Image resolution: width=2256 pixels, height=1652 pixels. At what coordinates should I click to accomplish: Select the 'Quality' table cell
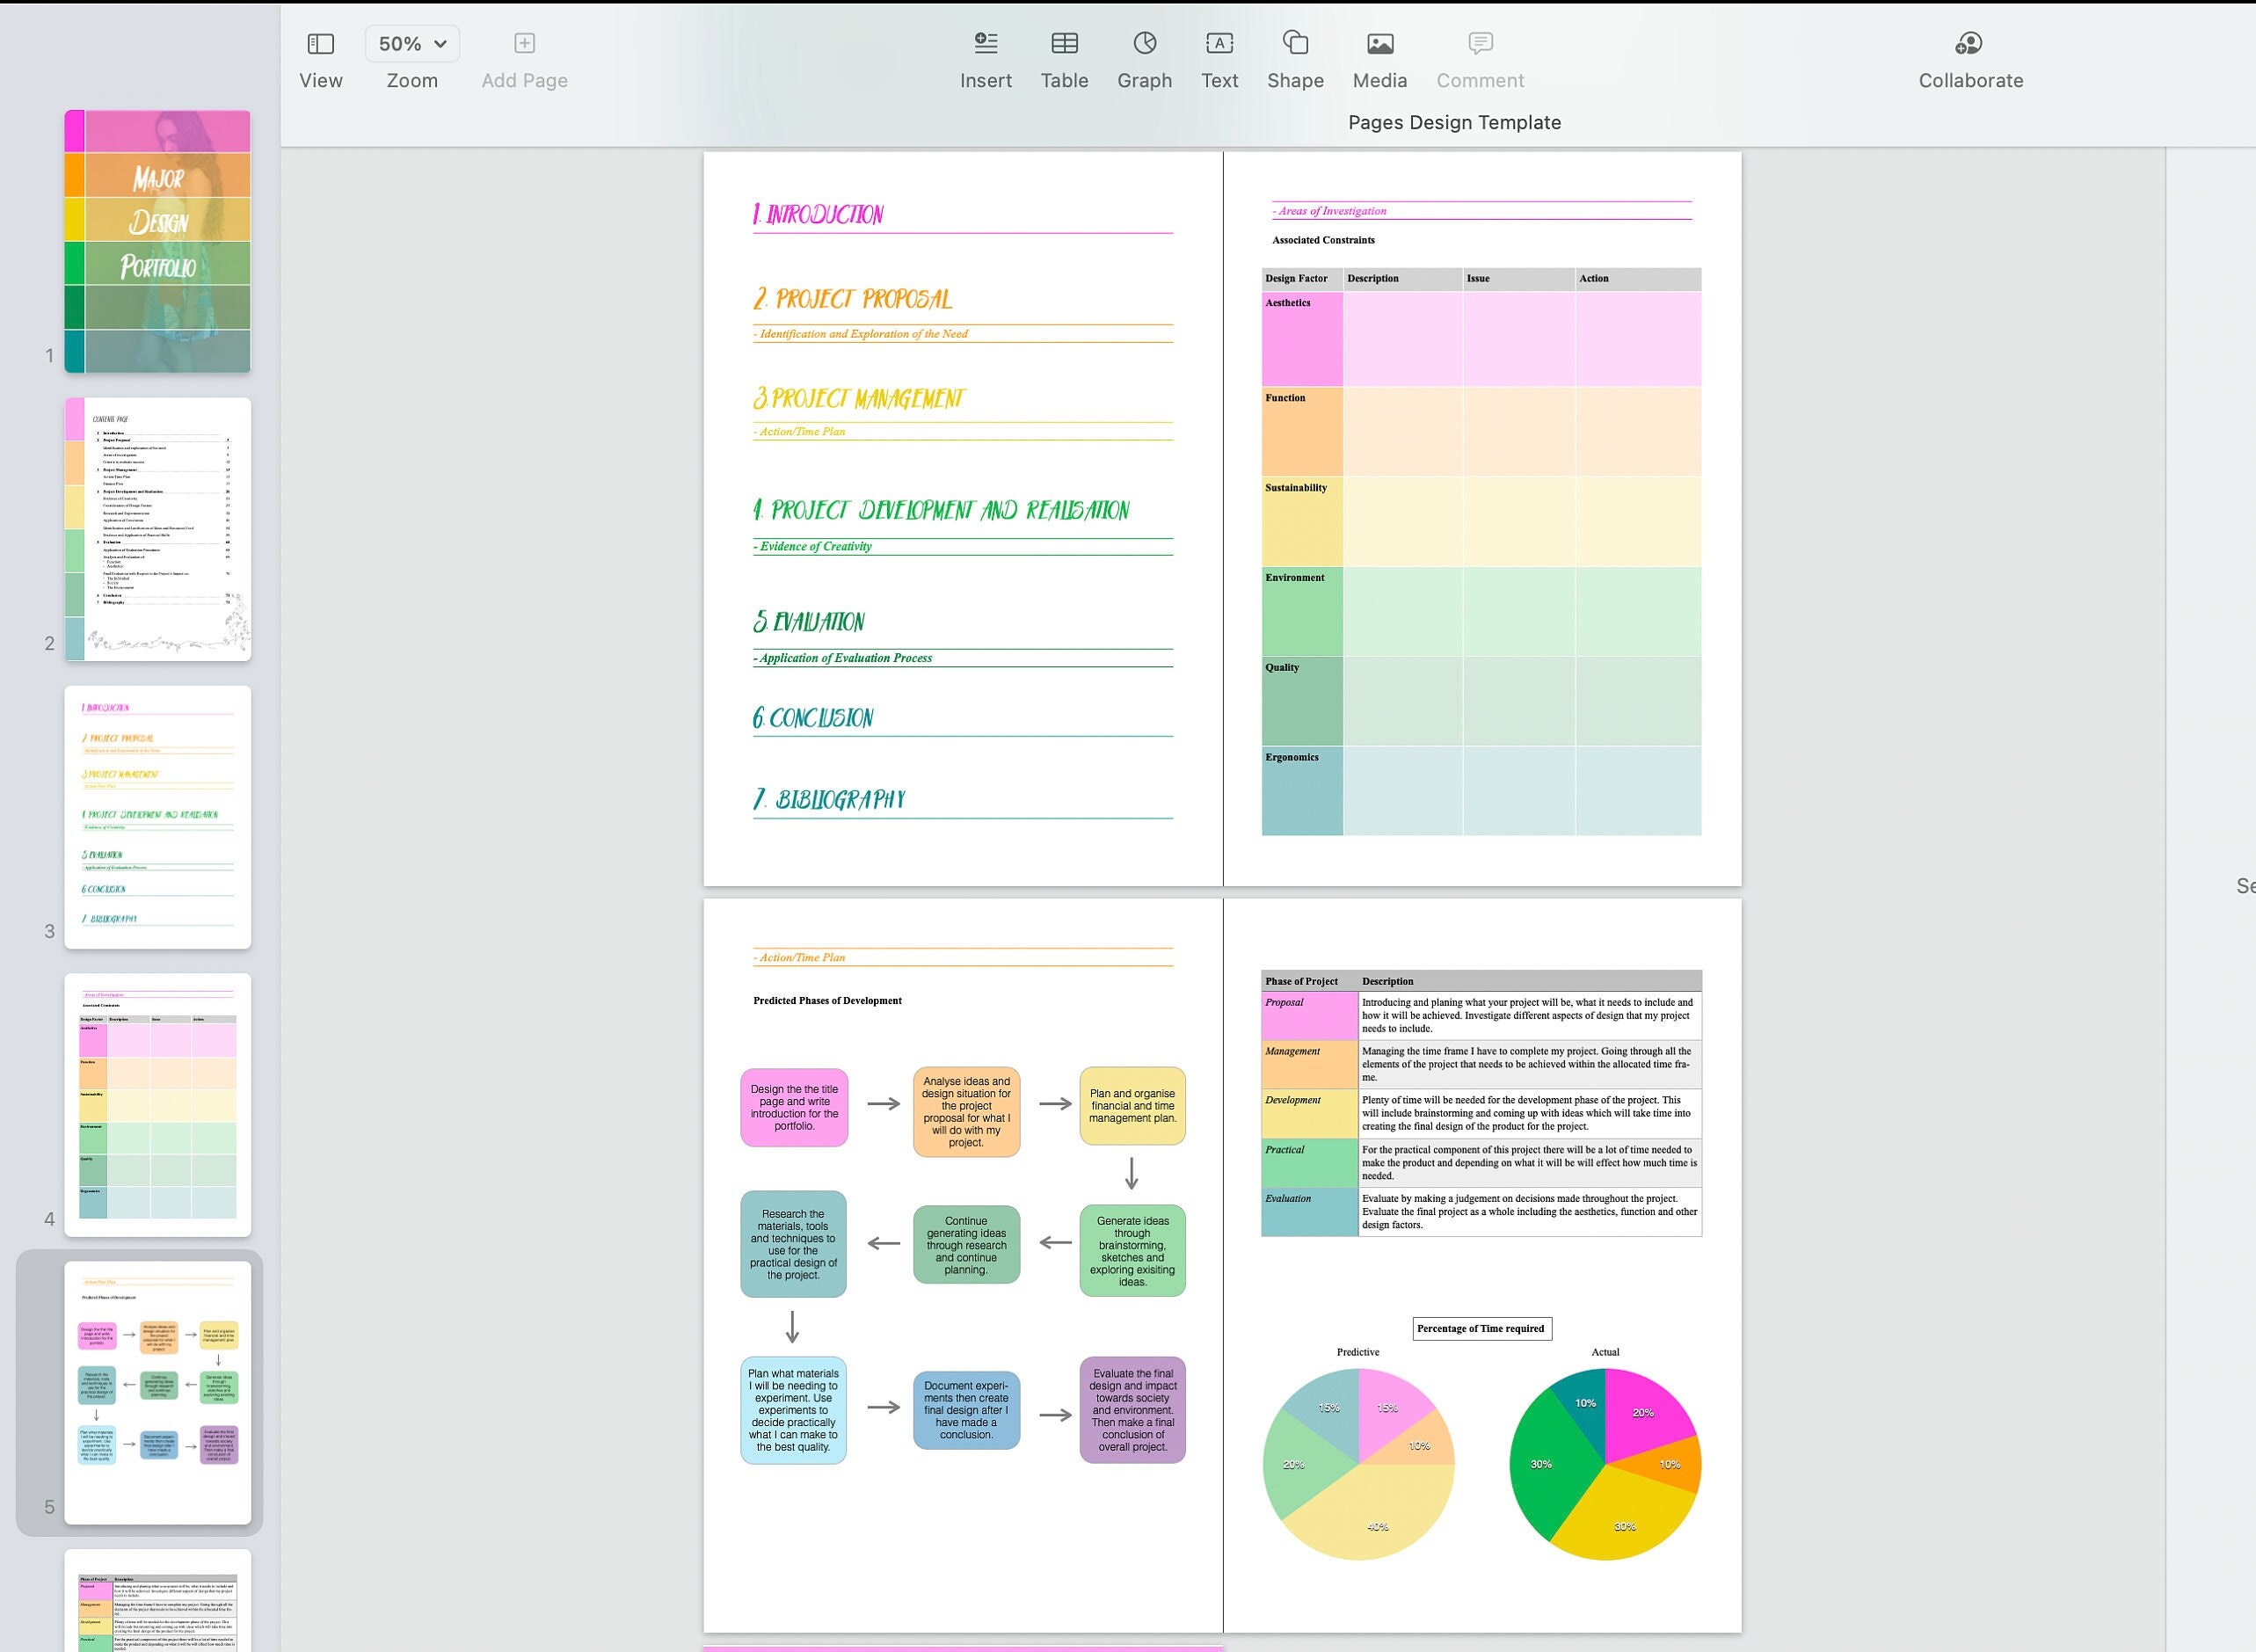[x=1302, y=701]
